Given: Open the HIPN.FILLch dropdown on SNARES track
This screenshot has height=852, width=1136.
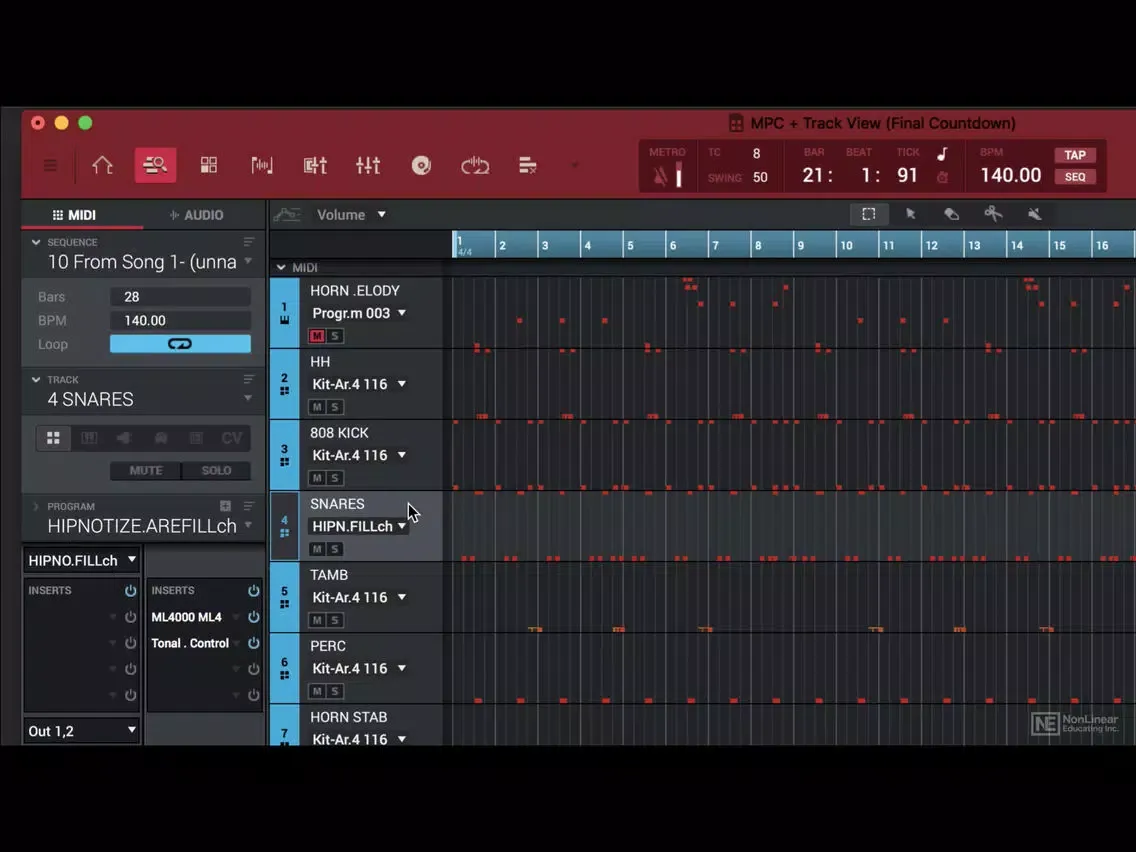Looking at the screenshot, I should [359, 527].
